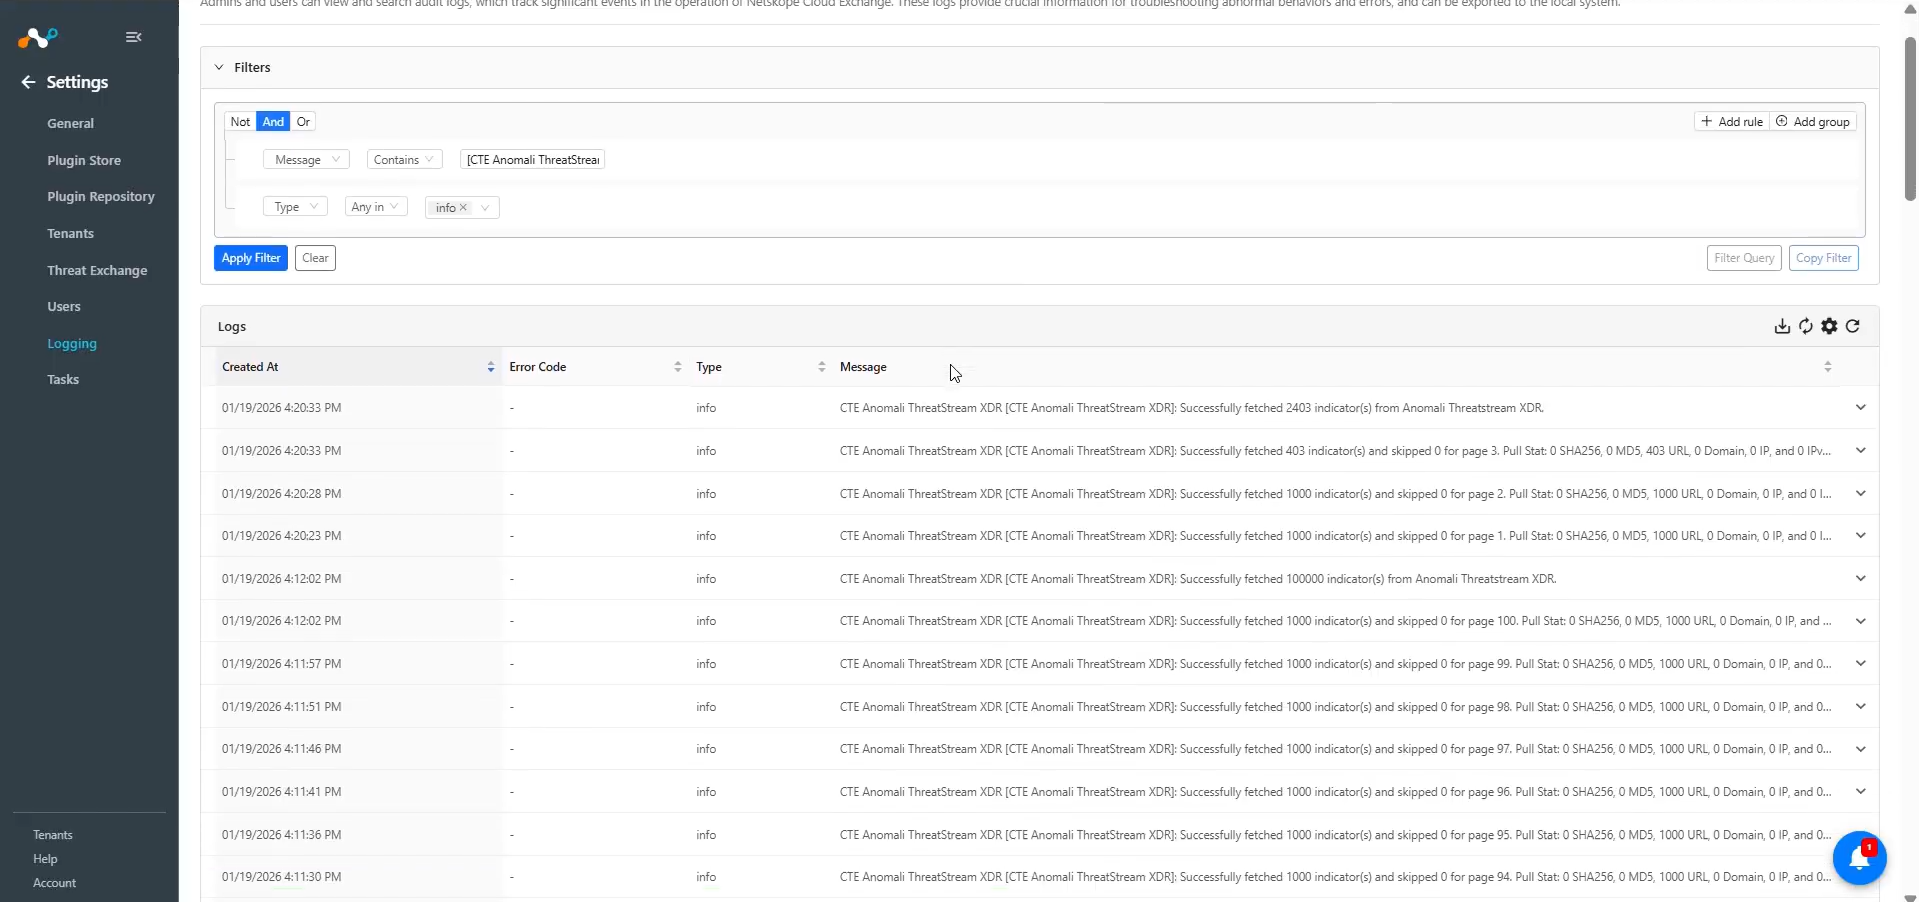Select the Or operator for filter rules

pos(303,122)
